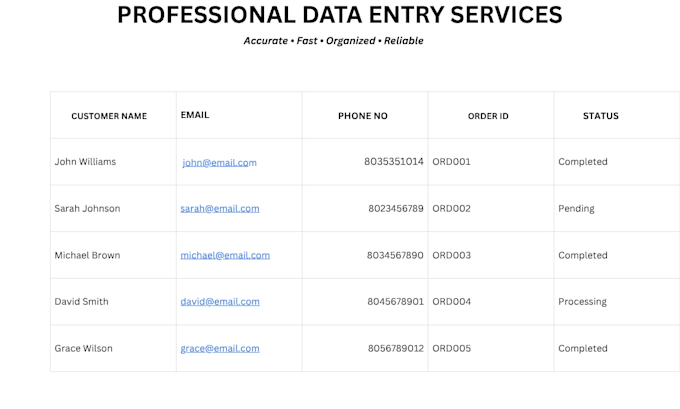Select the EMAIL column header
This screenshot has height=409, width=680.
click(x=239, y=115)
